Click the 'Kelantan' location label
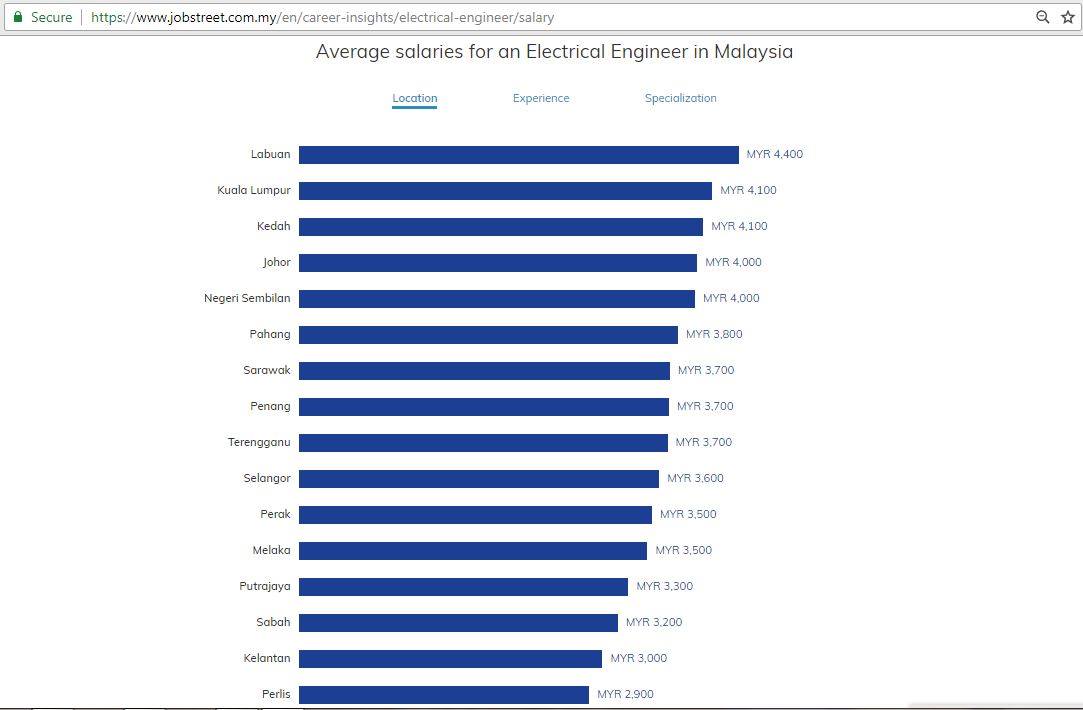The image size is (1083, 710). tap(267, 658)
